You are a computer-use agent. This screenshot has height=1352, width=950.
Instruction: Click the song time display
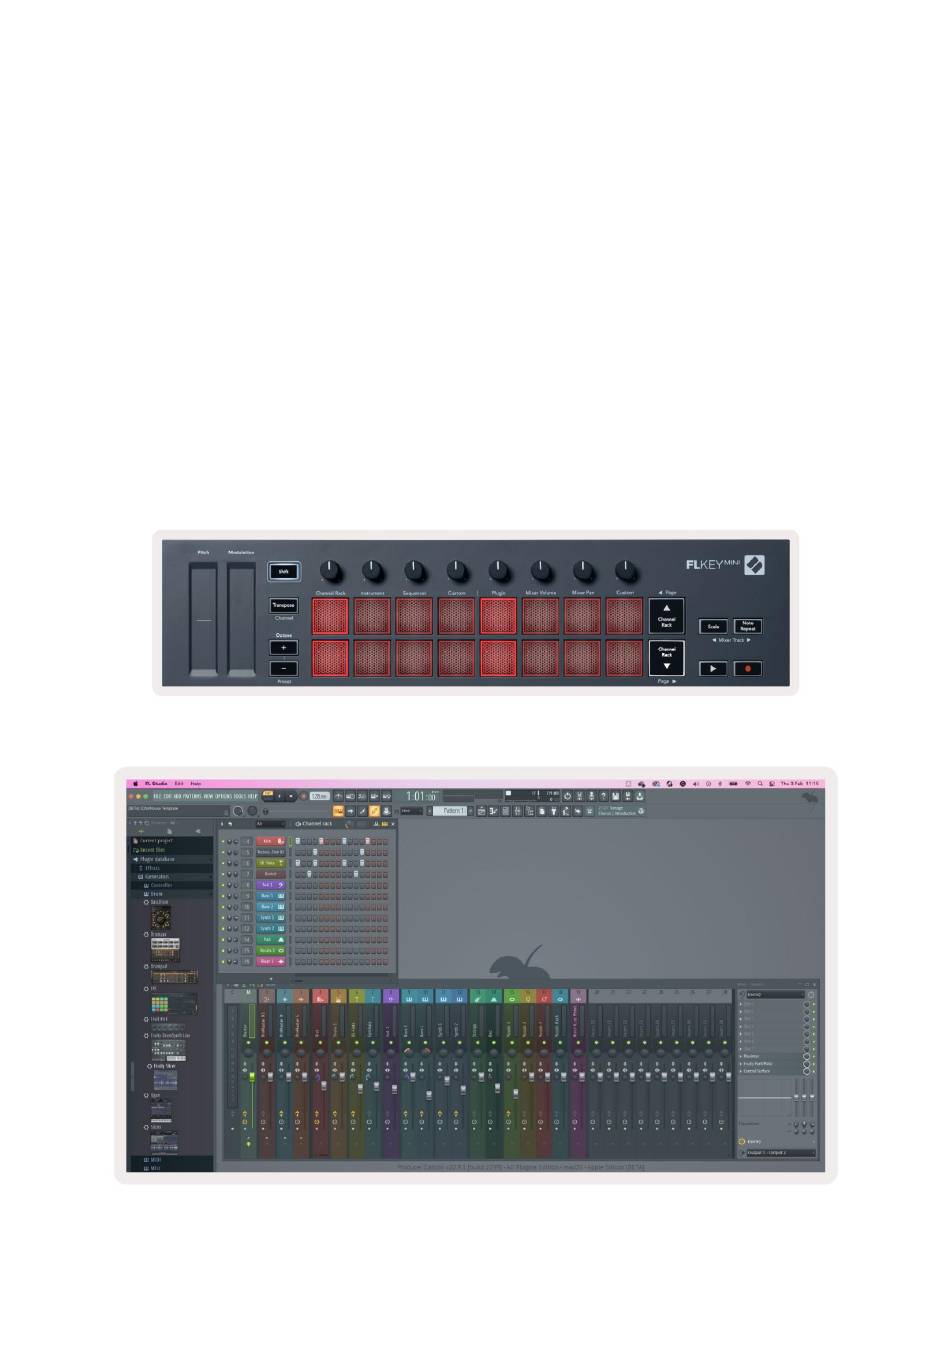[x=421, y=797]
